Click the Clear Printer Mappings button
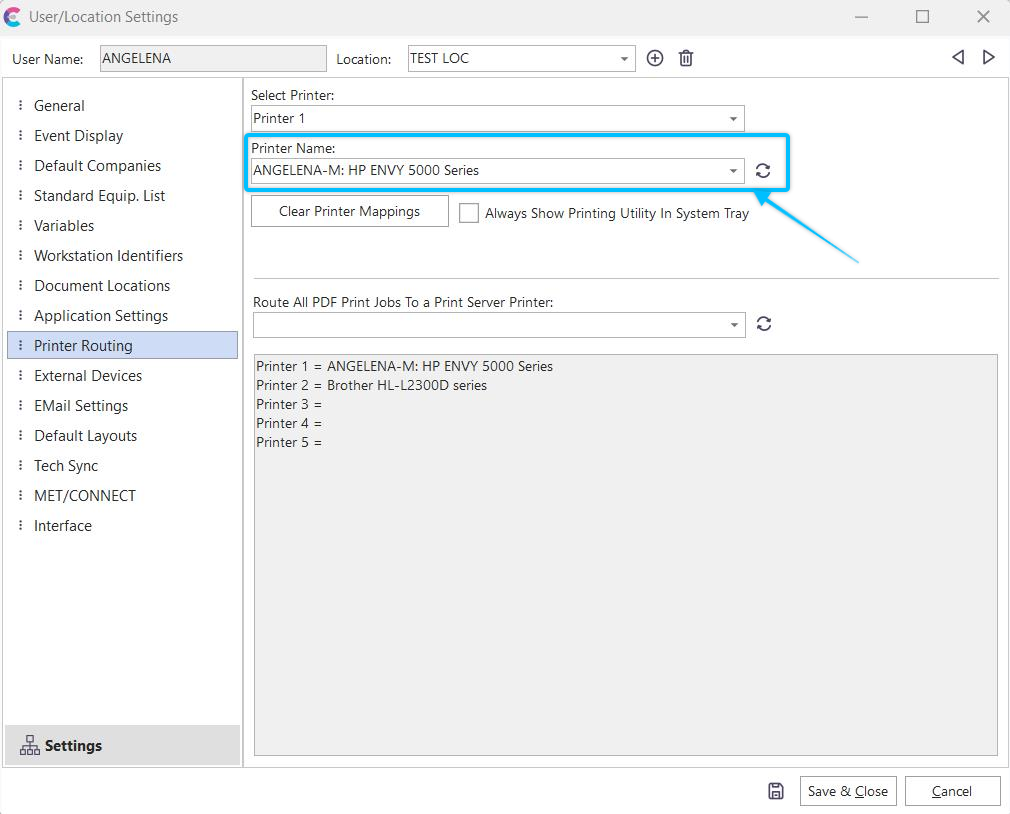1010x814 pixels. pos(349,211)
